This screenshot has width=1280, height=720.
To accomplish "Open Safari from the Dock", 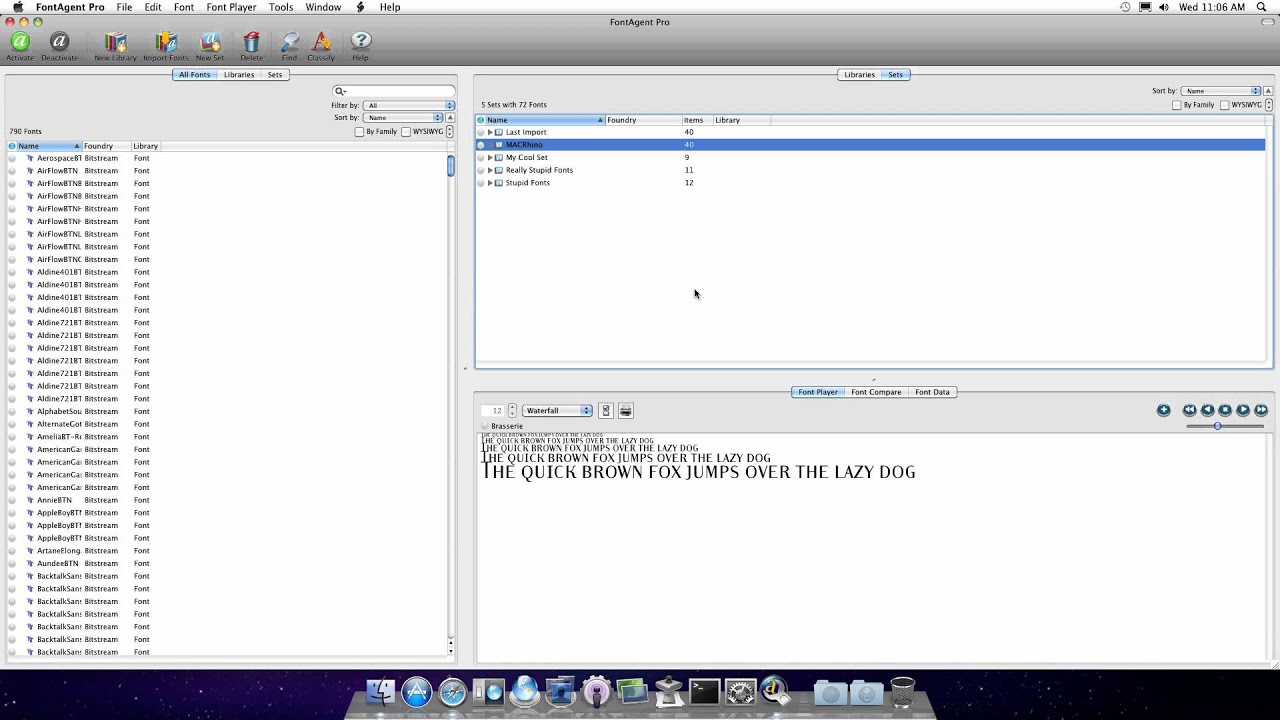I will pos(453,691).
